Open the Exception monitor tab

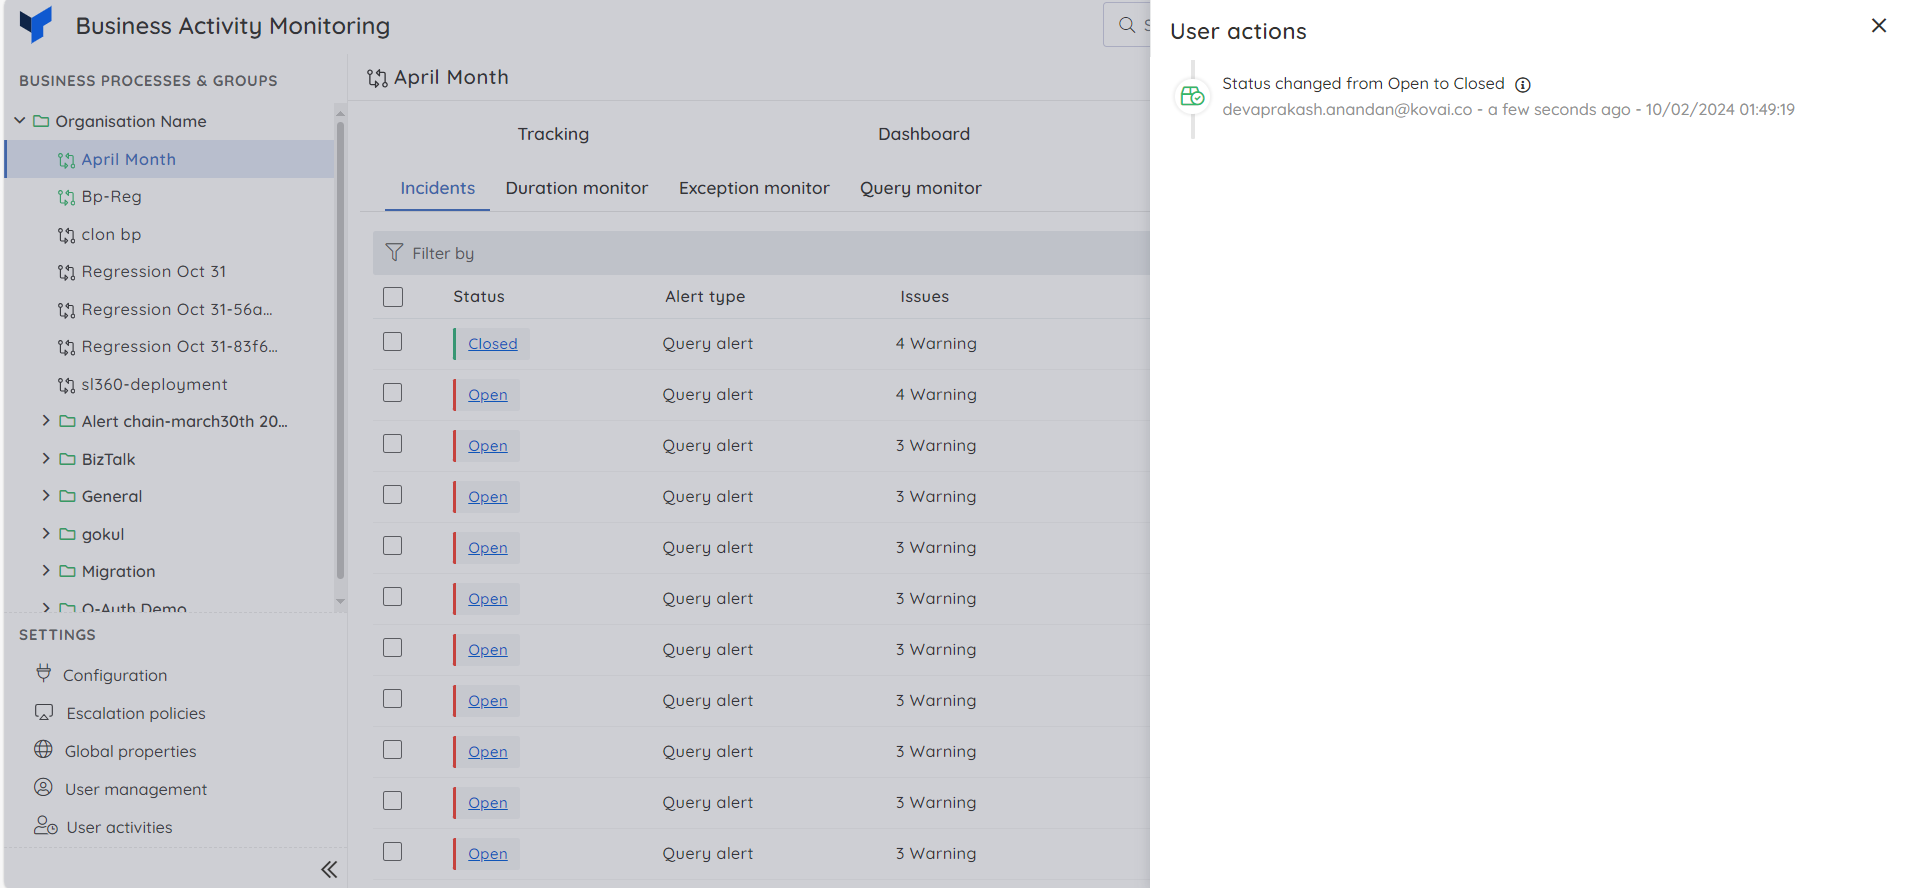754,188
